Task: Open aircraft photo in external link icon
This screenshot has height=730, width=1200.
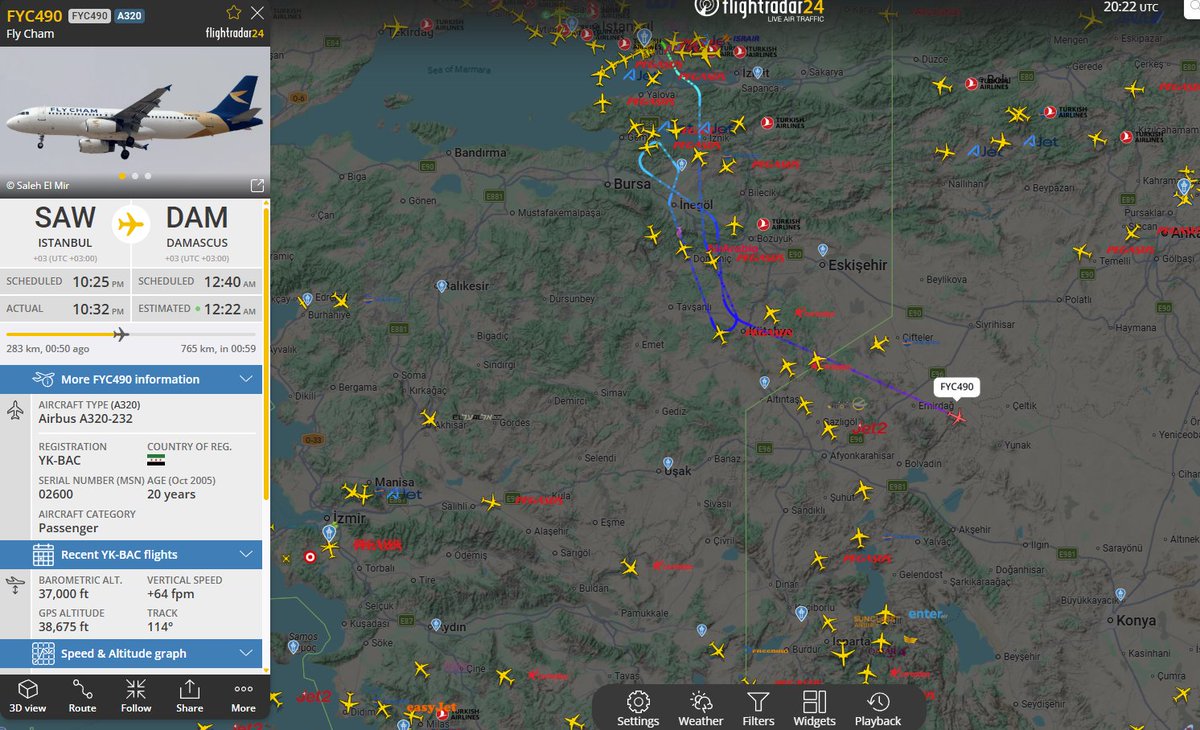Action: 257,185
